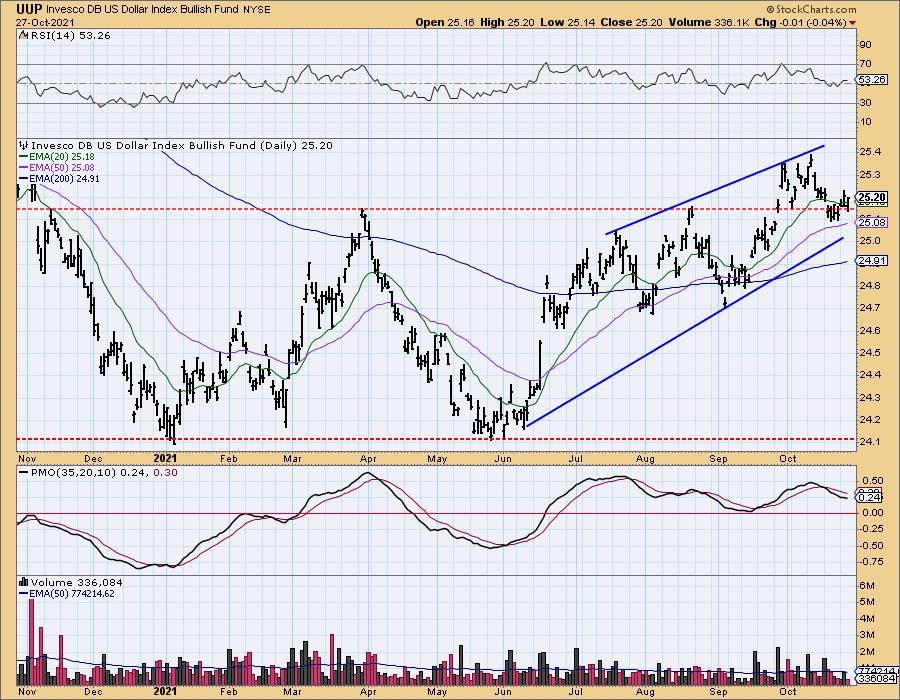900x700 pixels.
Task: Click the 25.20 last price tag on axis
Action: point(872,197)
